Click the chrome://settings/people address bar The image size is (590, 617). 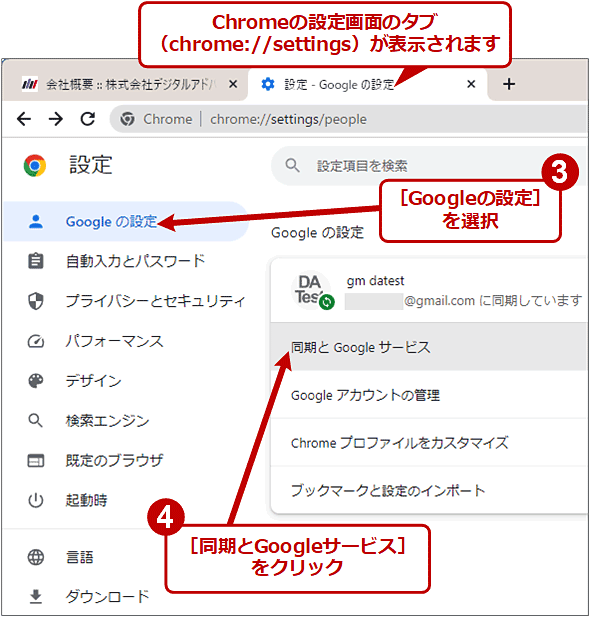point(348,119)
